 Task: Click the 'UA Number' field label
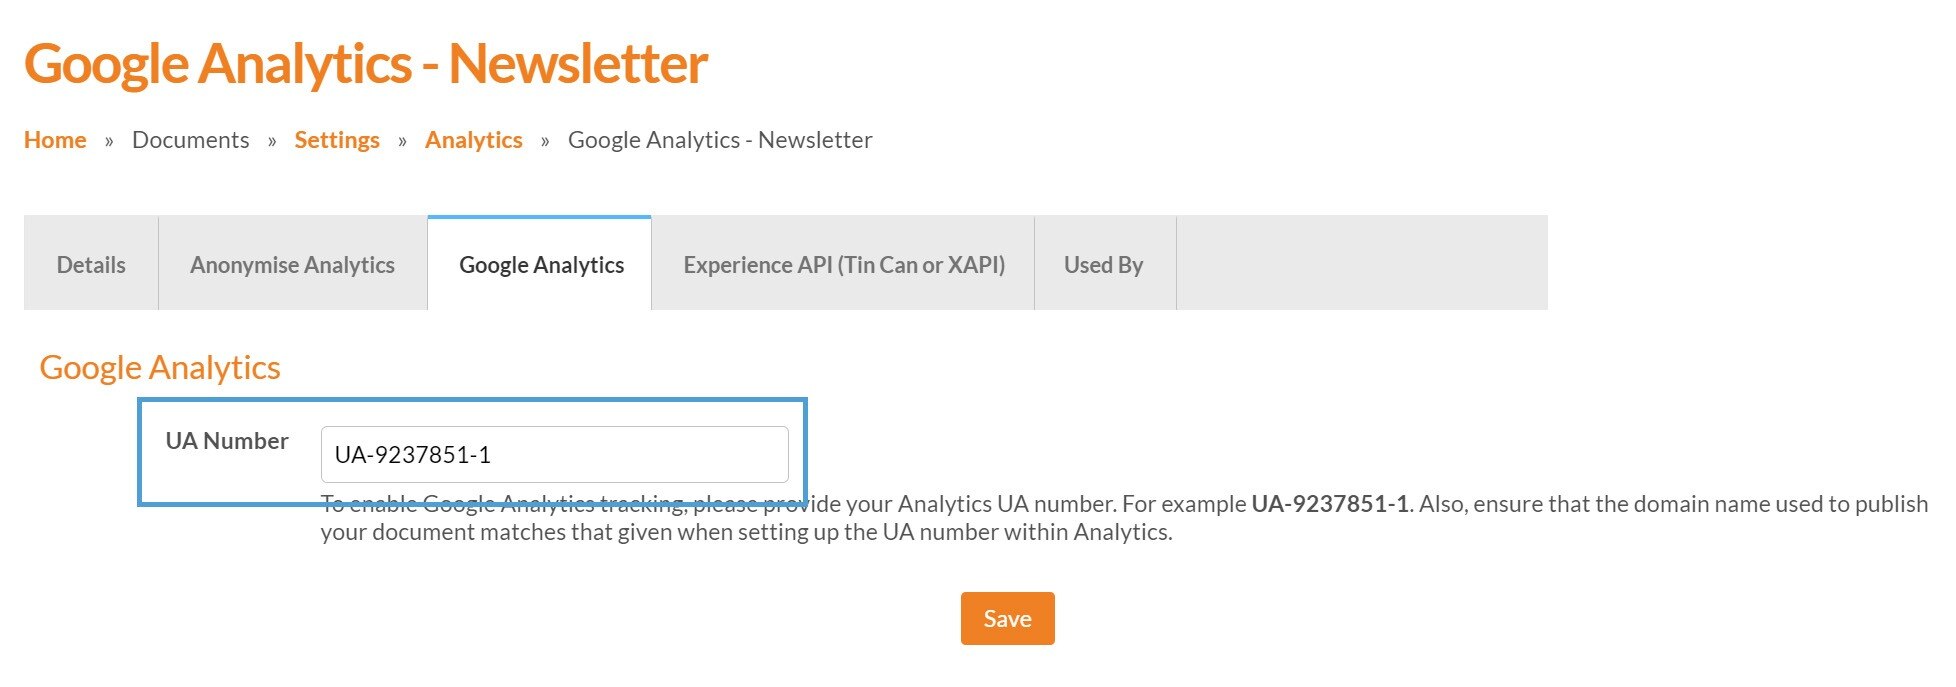click(x=227, y=441)
